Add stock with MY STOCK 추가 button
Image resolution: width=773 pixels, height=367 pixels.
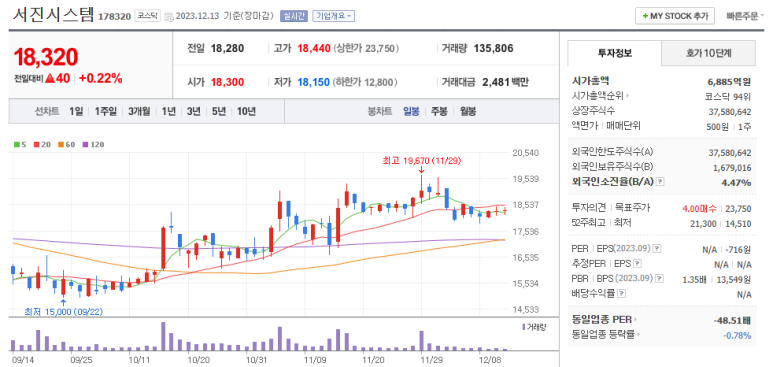(x=674, y=16)
